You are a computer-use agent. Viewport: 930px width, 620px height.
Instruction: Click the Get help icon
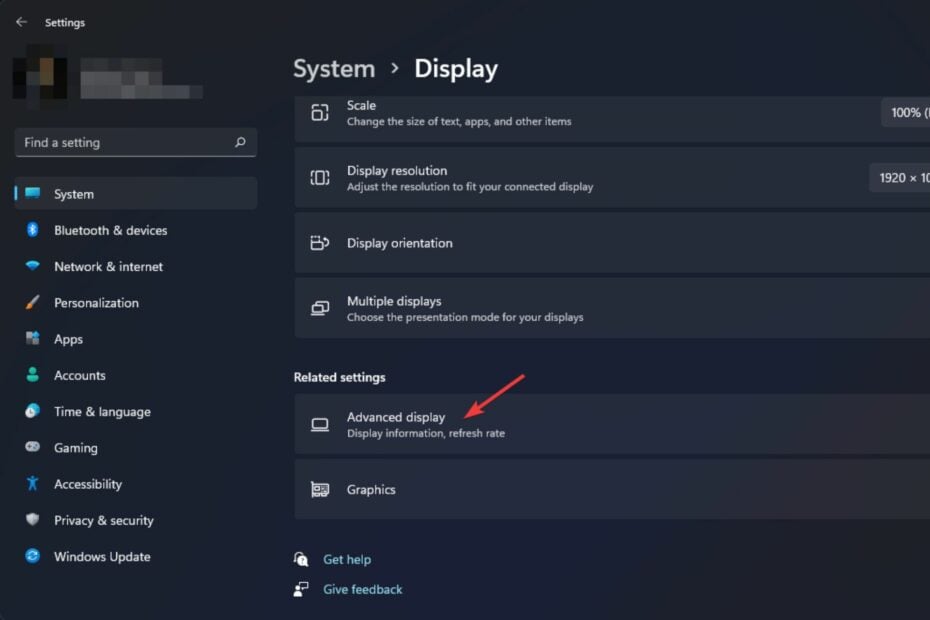301,559
